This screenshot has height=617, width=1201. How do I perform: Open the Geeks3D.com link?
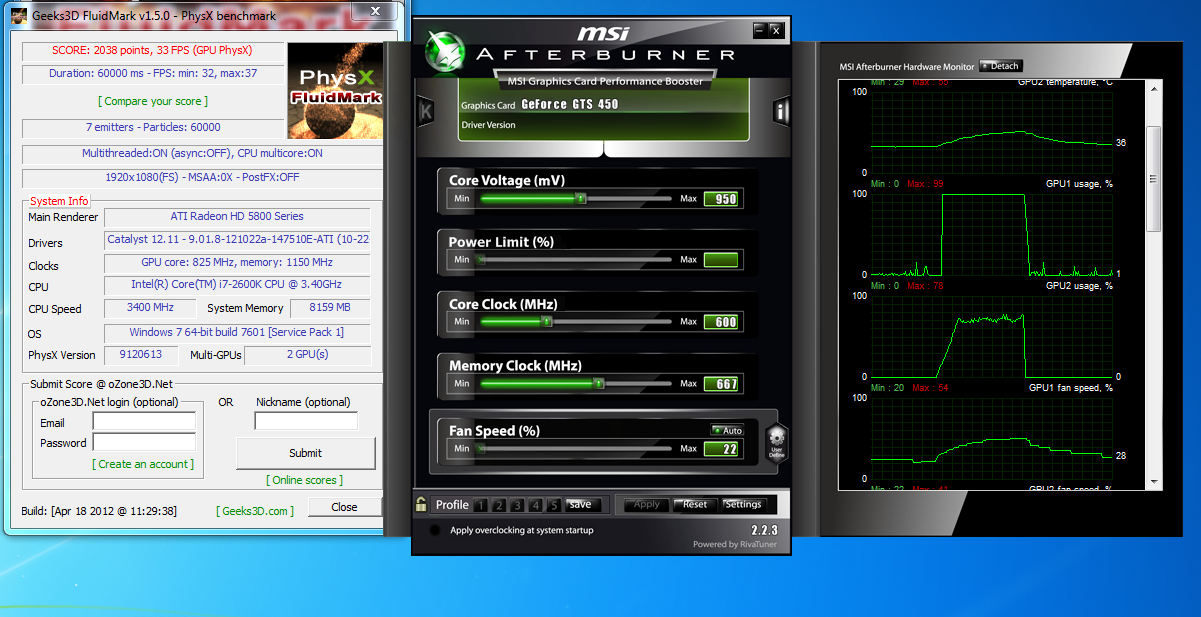click(255, 511)
